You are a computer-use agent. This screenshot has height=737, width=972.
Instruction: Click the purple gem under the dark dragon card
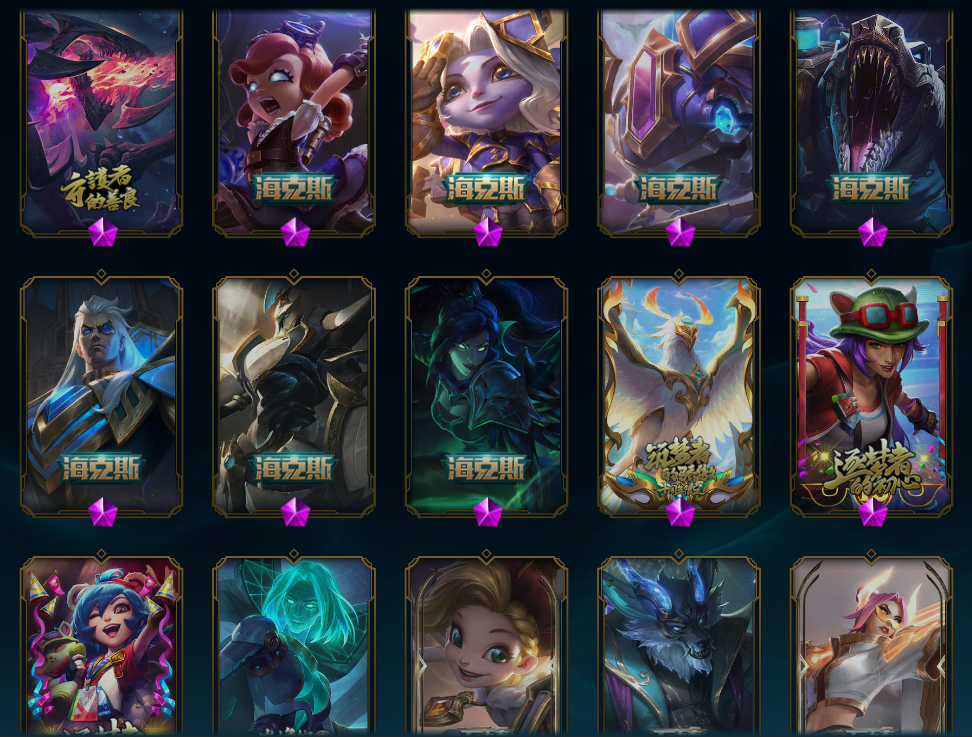click(103, 232)
